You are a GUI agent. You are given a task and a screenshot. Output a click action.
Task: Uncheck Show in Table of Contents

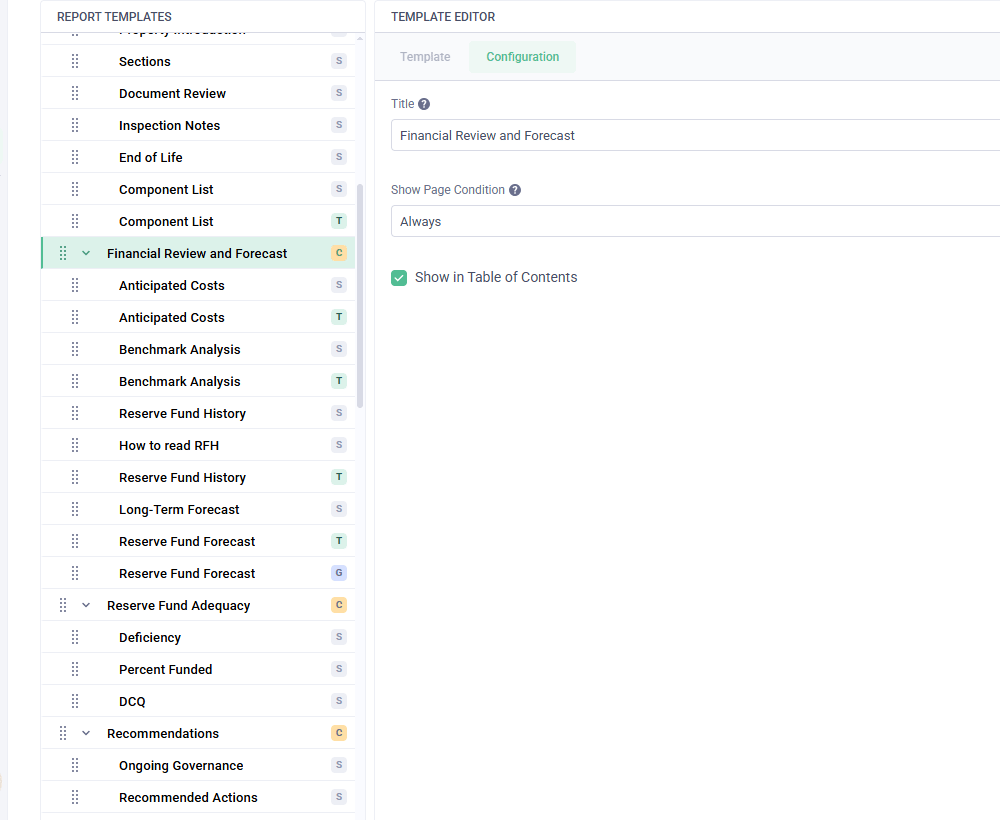tap(399, 277)
